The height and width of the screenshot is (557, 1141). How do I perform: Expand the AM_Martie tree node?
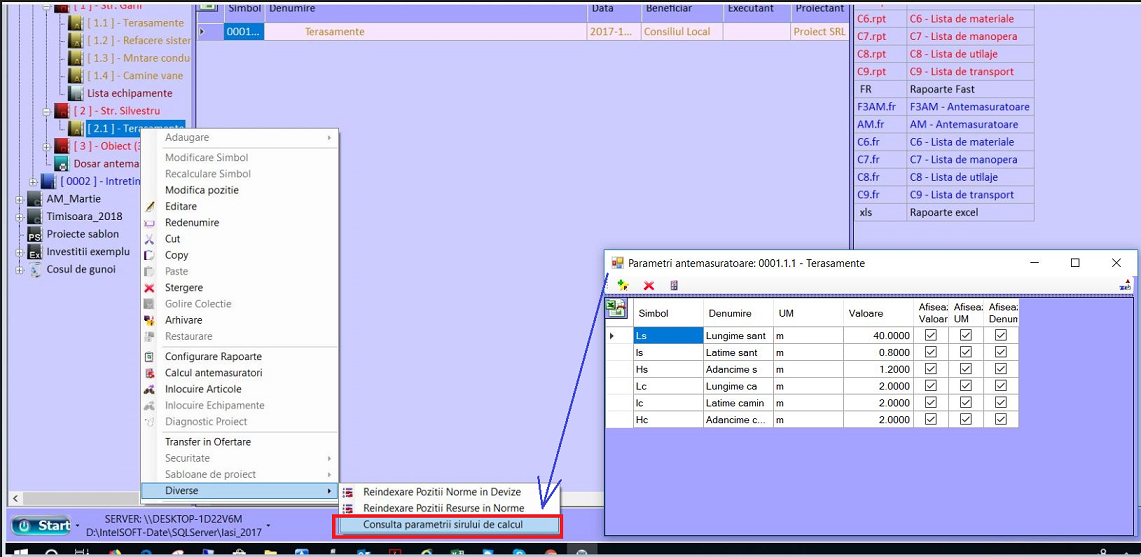19,199
